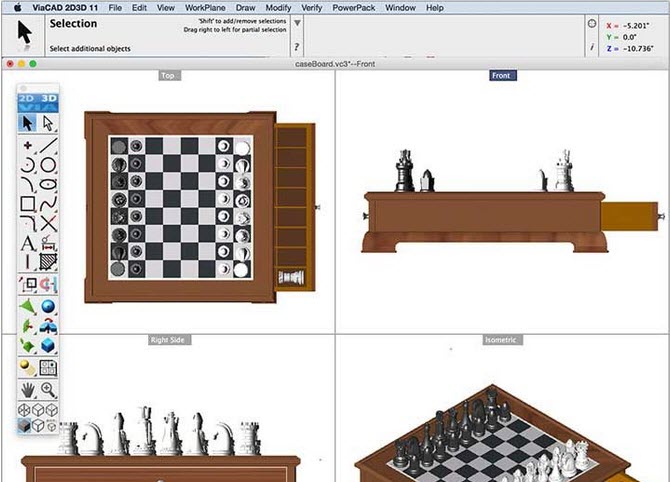Click the X coordinate field value
The image size is (670, 482).
click(x=636, y=26)
